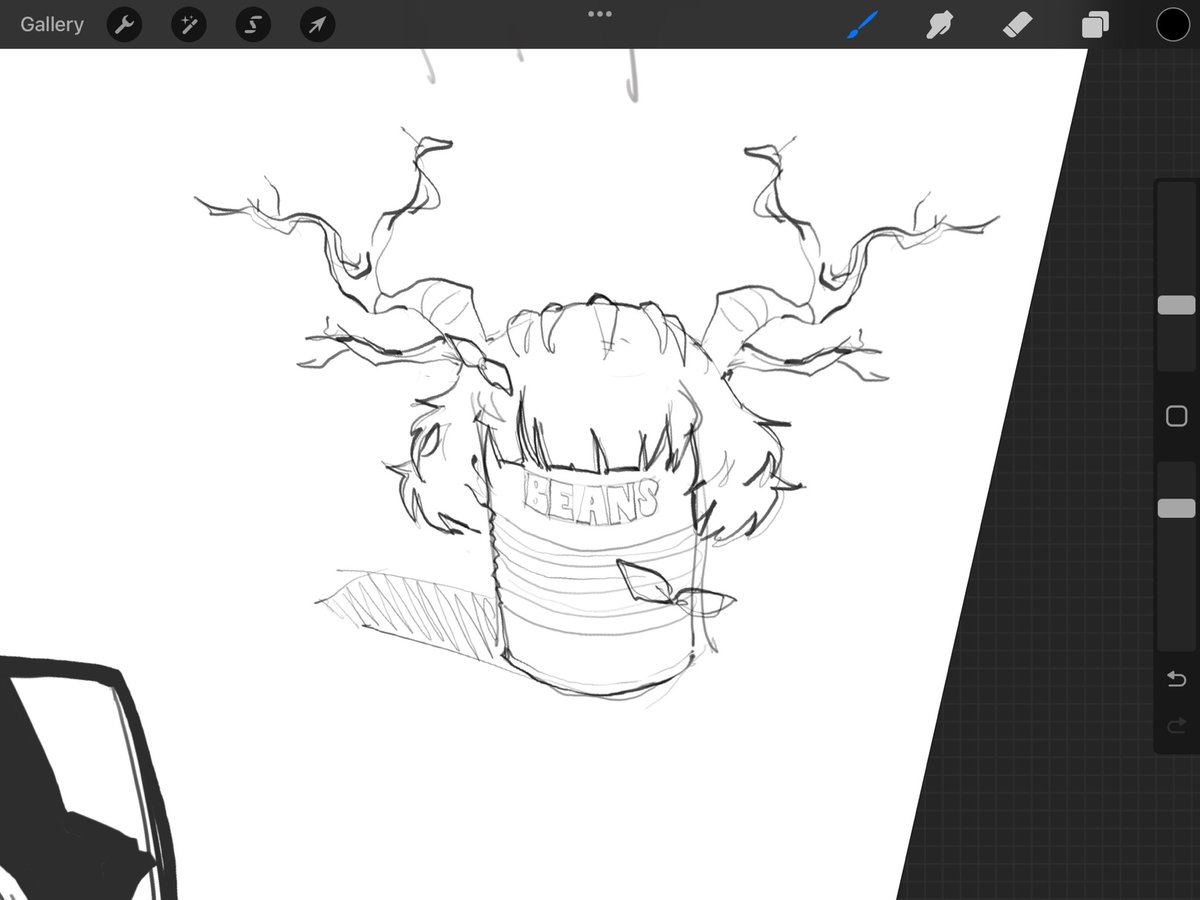Click the brush opacity slider handle
The image size is (1200, 900).
(1177, 508)
